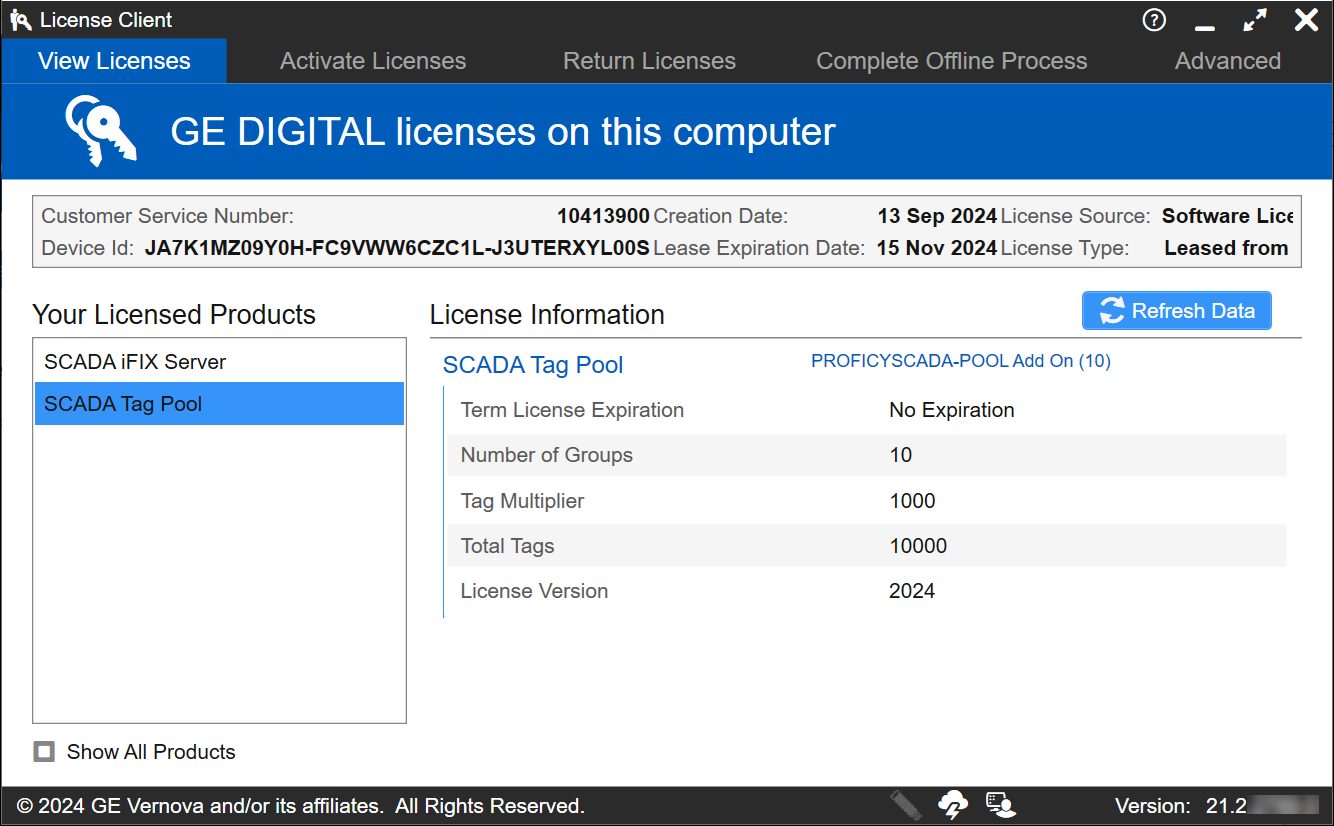Click the keys logo in blue banner

point(100,131)
